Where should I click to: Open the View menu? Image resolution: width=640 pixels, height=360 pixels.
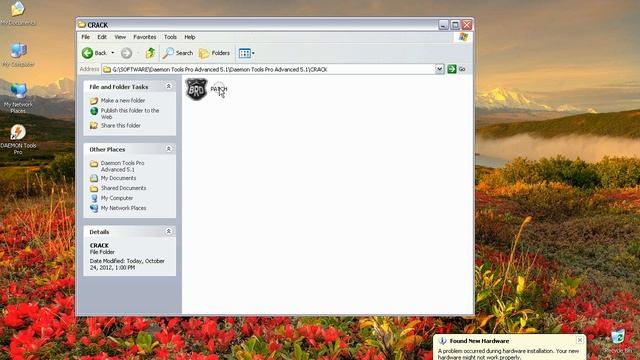coord(120,37)
